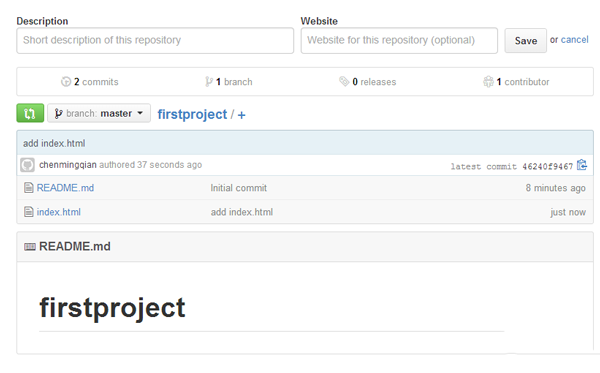Focus the Website input field

pyautogui.click(x=399, y=40)
